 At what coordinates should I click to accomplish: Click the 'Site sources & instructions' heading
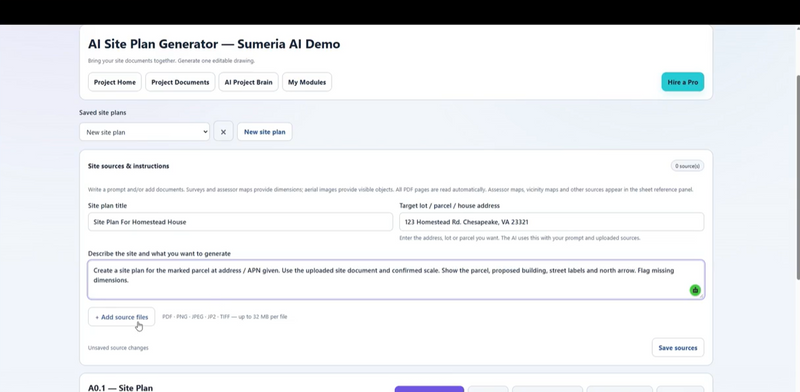pyautogui.click(x=129, y=166)
